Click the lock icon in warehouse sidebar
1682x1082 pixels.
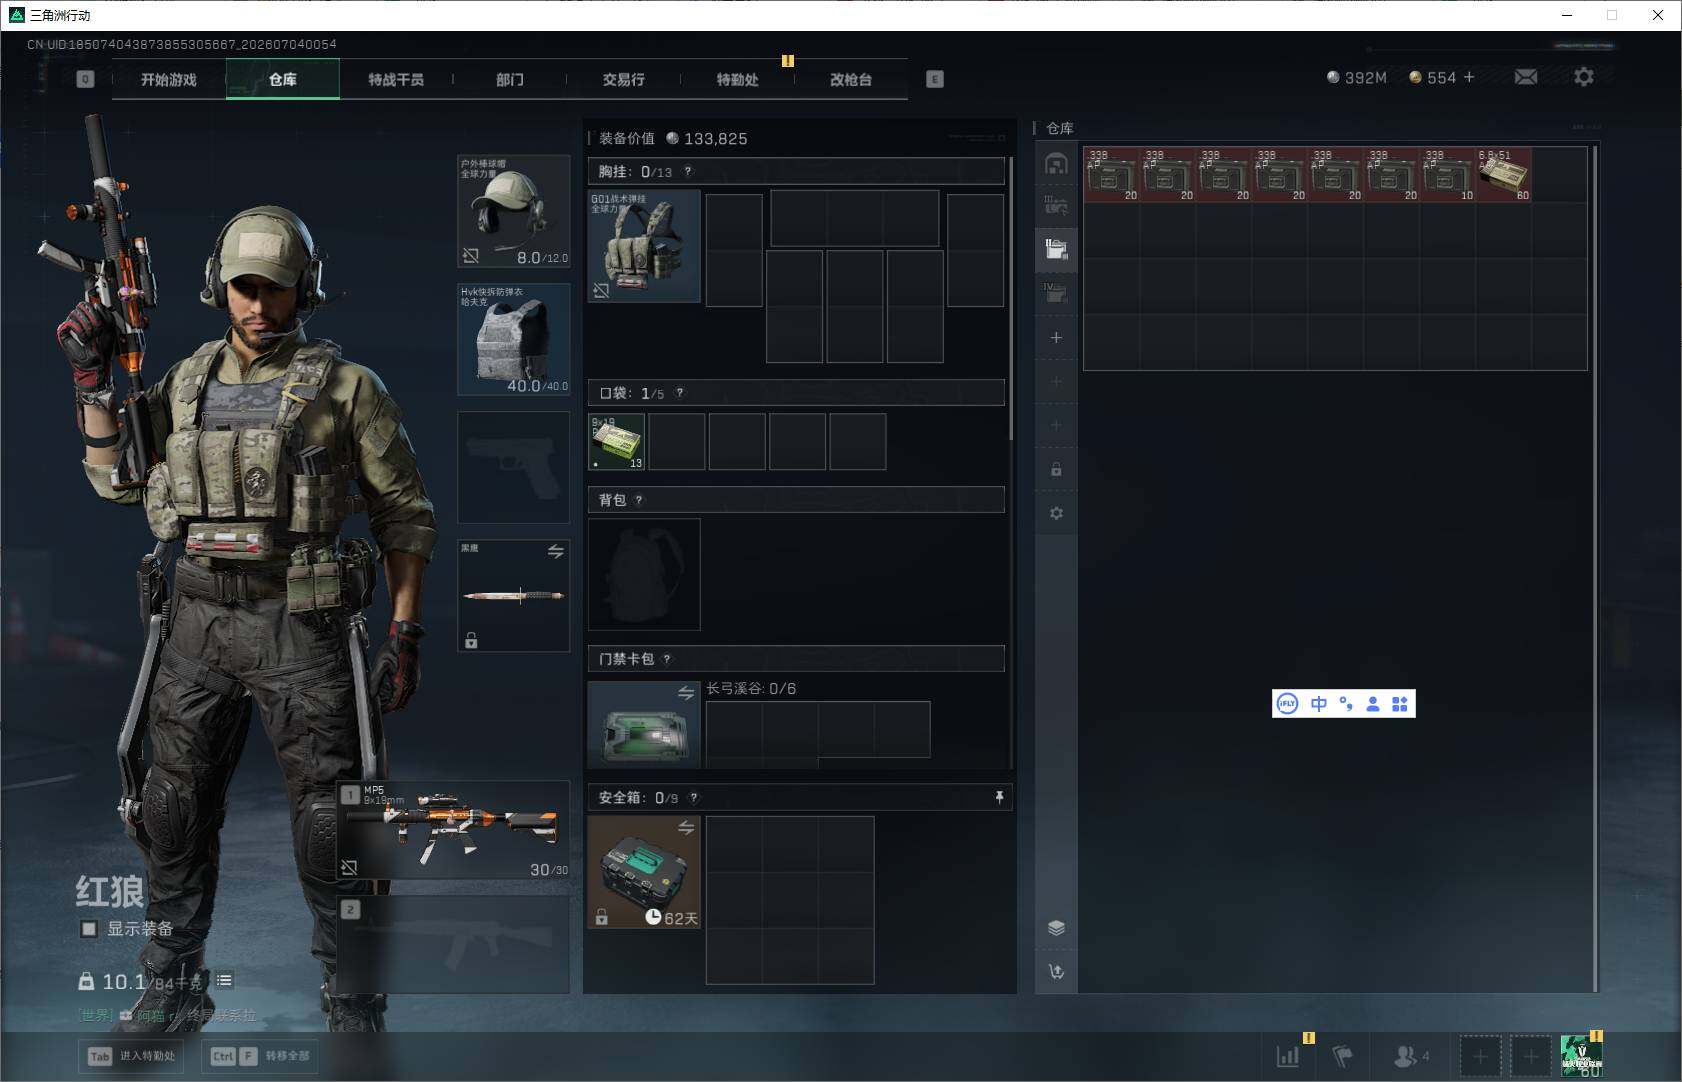(1056, 469)
